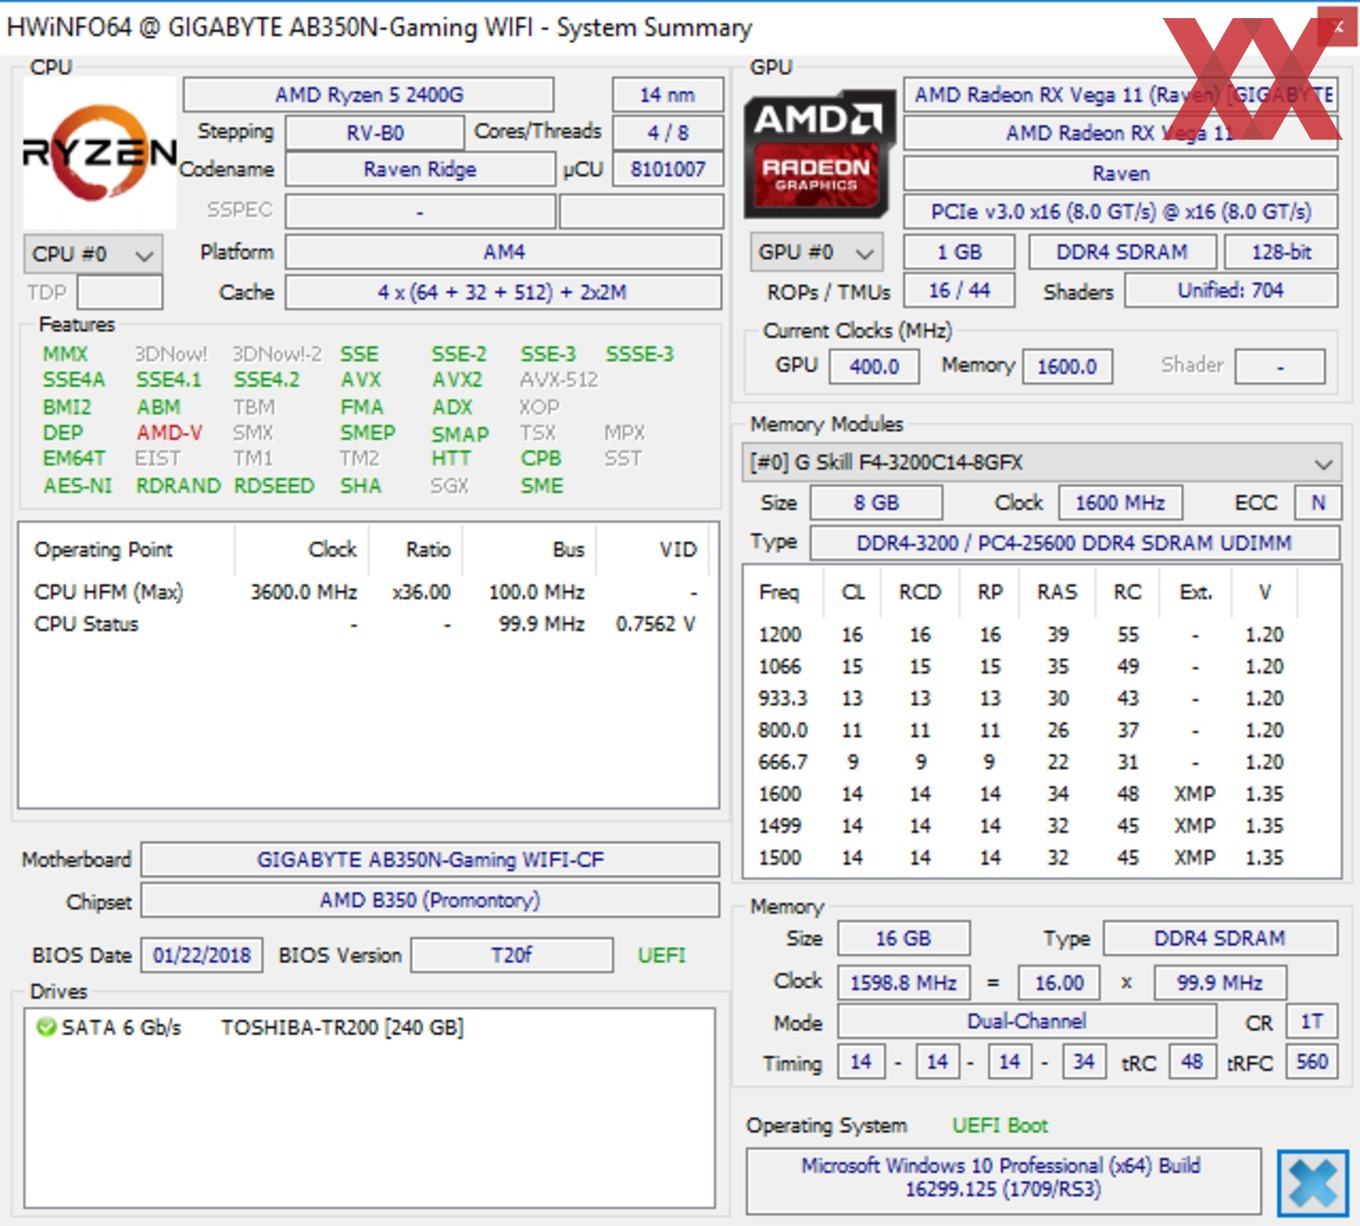The width and height of the screenshot is (1360, 1226).
Task: Click the motherboard GIGABYTE AB350N-Gaming WIFI-CF field
Action: click(431, 860)
